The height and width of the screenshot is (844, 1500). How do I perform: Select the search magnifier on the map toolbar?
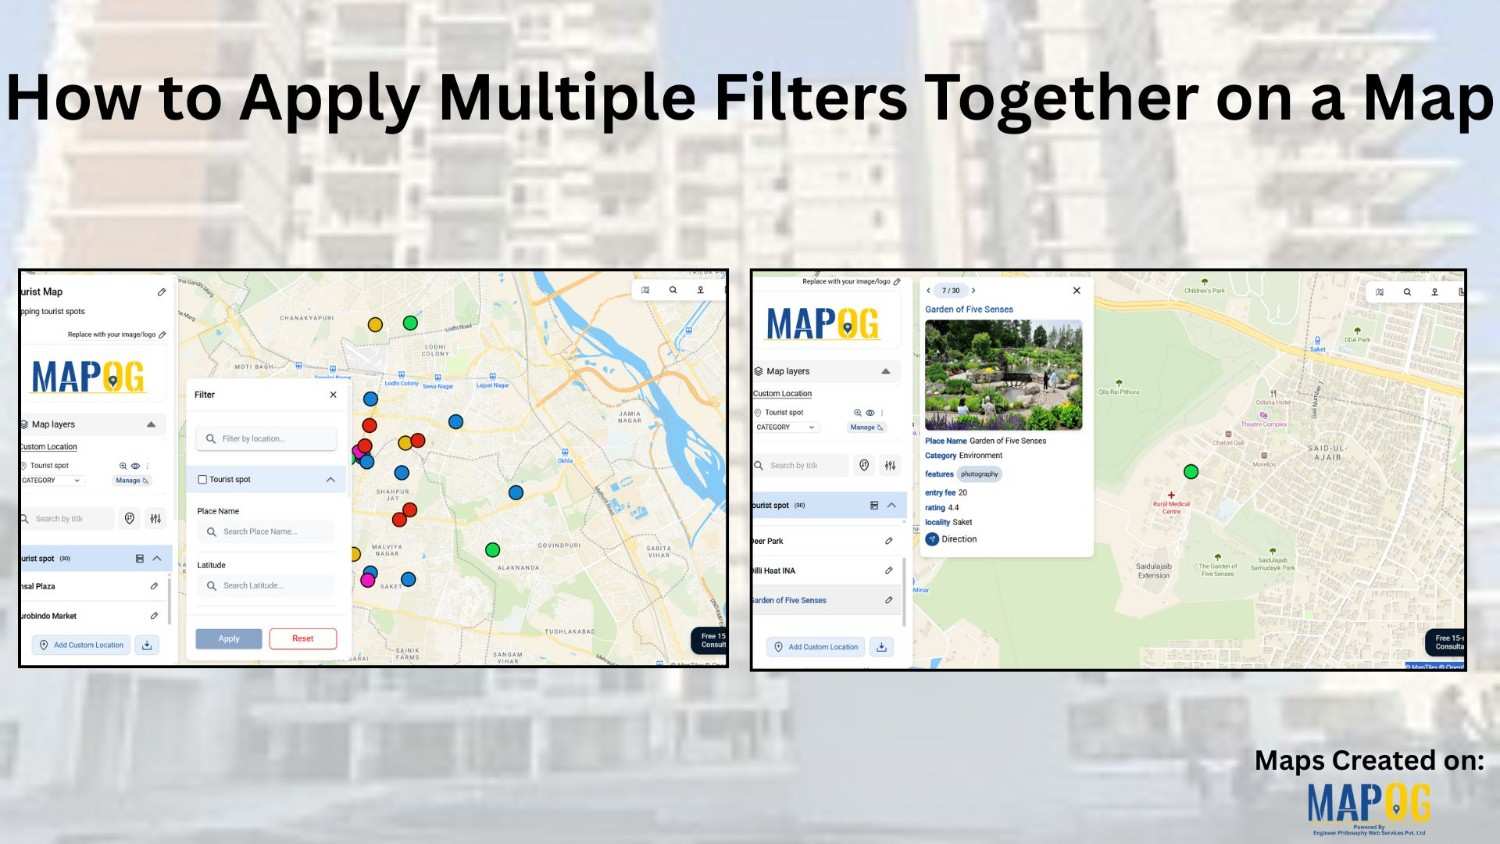coord(672,289)
